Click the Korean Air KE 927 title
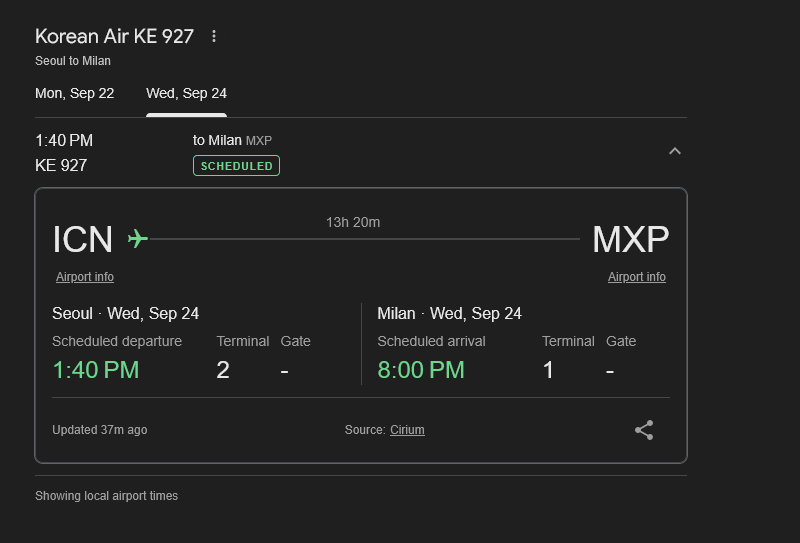Viewport: 800px width, 543px height. [x=114, y=36]
